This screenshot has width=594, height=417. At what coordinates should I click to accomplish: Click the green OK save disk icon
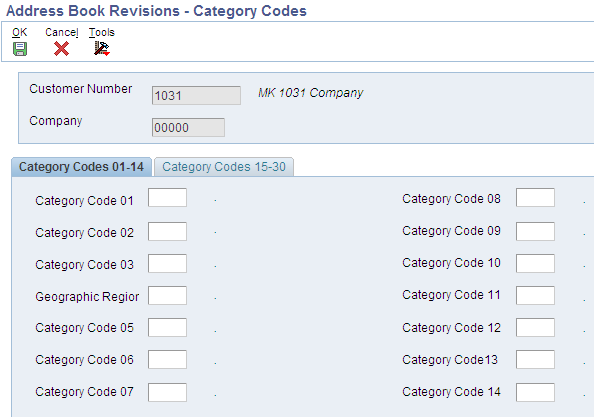20,49
